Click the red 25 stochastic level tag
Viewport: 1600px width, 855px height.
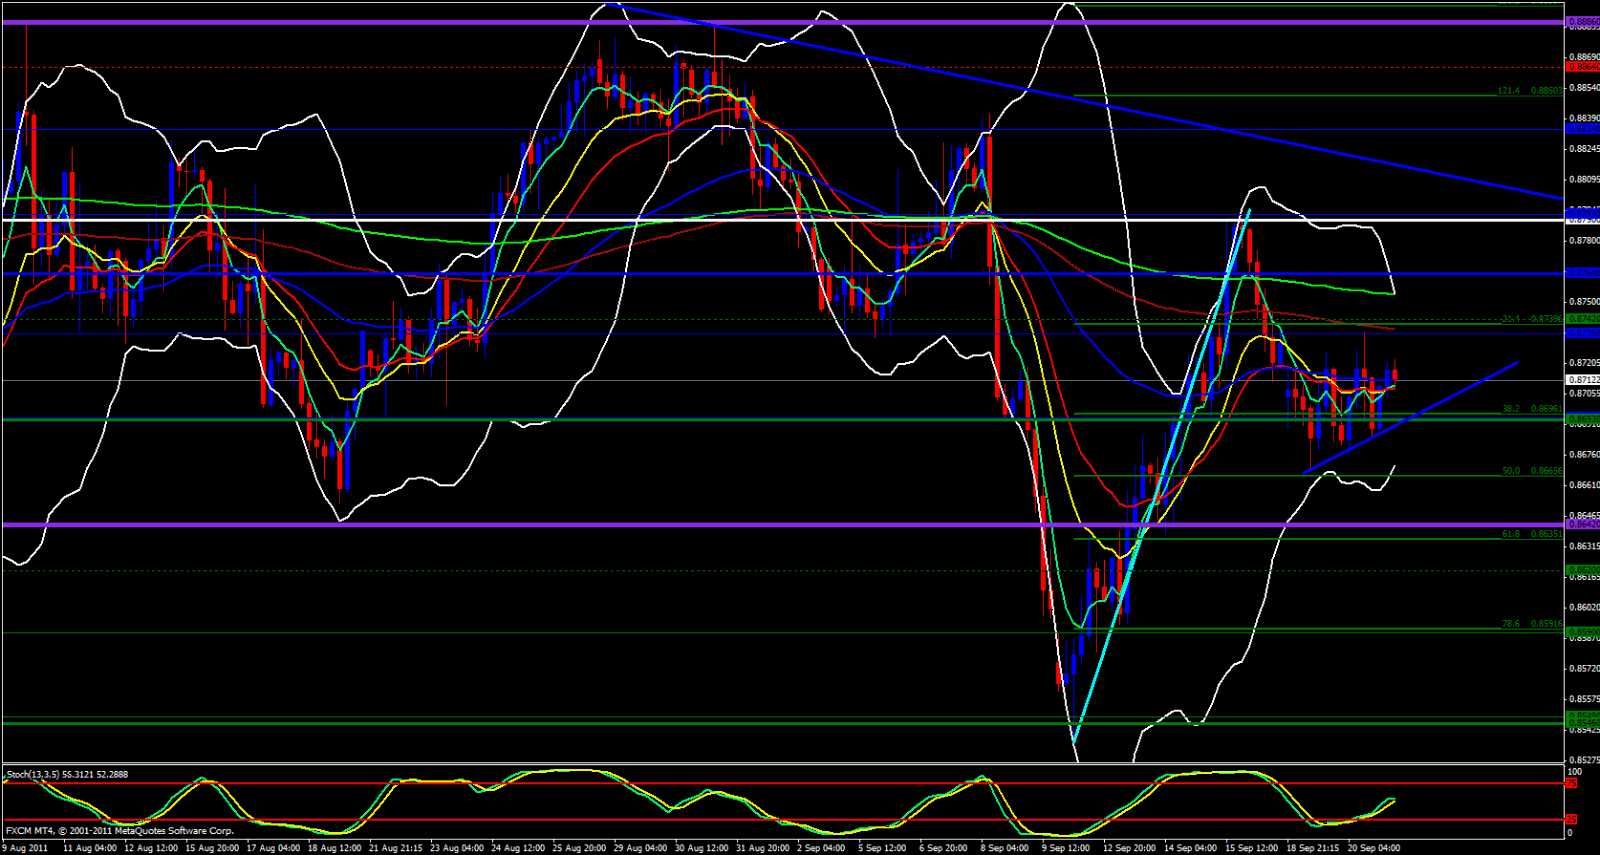click(x=1573, y=820)
